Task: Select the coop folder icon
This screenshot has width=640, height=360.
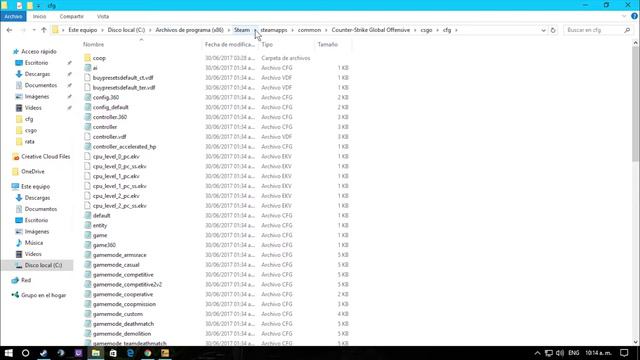Action: coord(87,58)
